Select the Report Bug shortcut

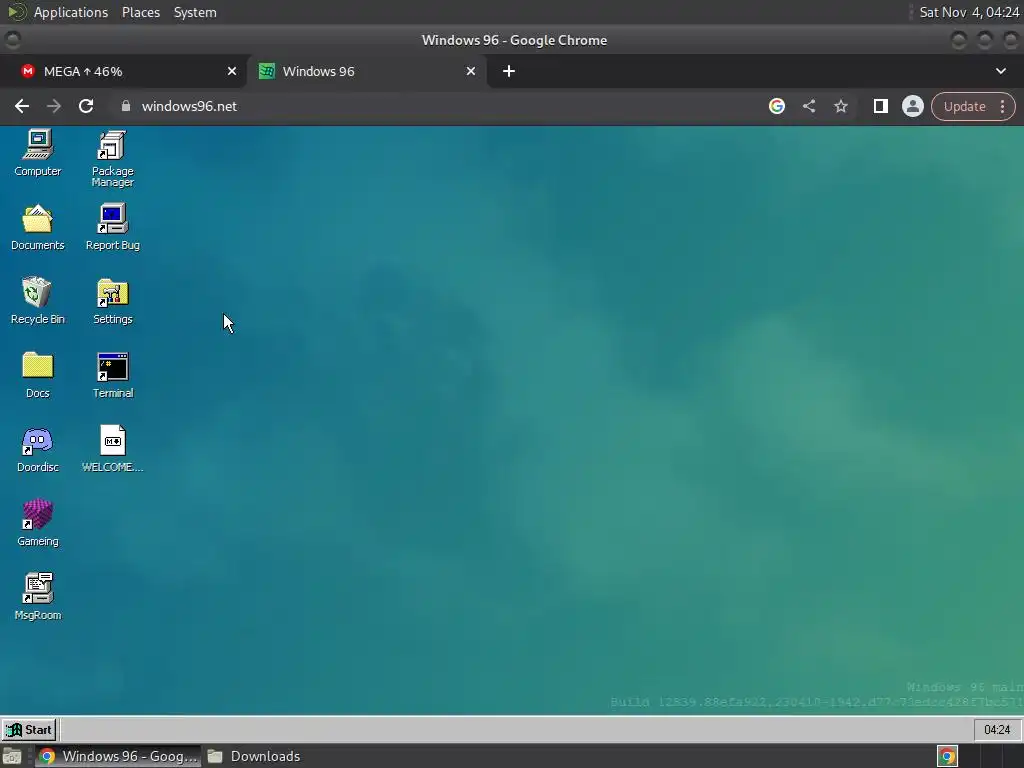[112, 227]
